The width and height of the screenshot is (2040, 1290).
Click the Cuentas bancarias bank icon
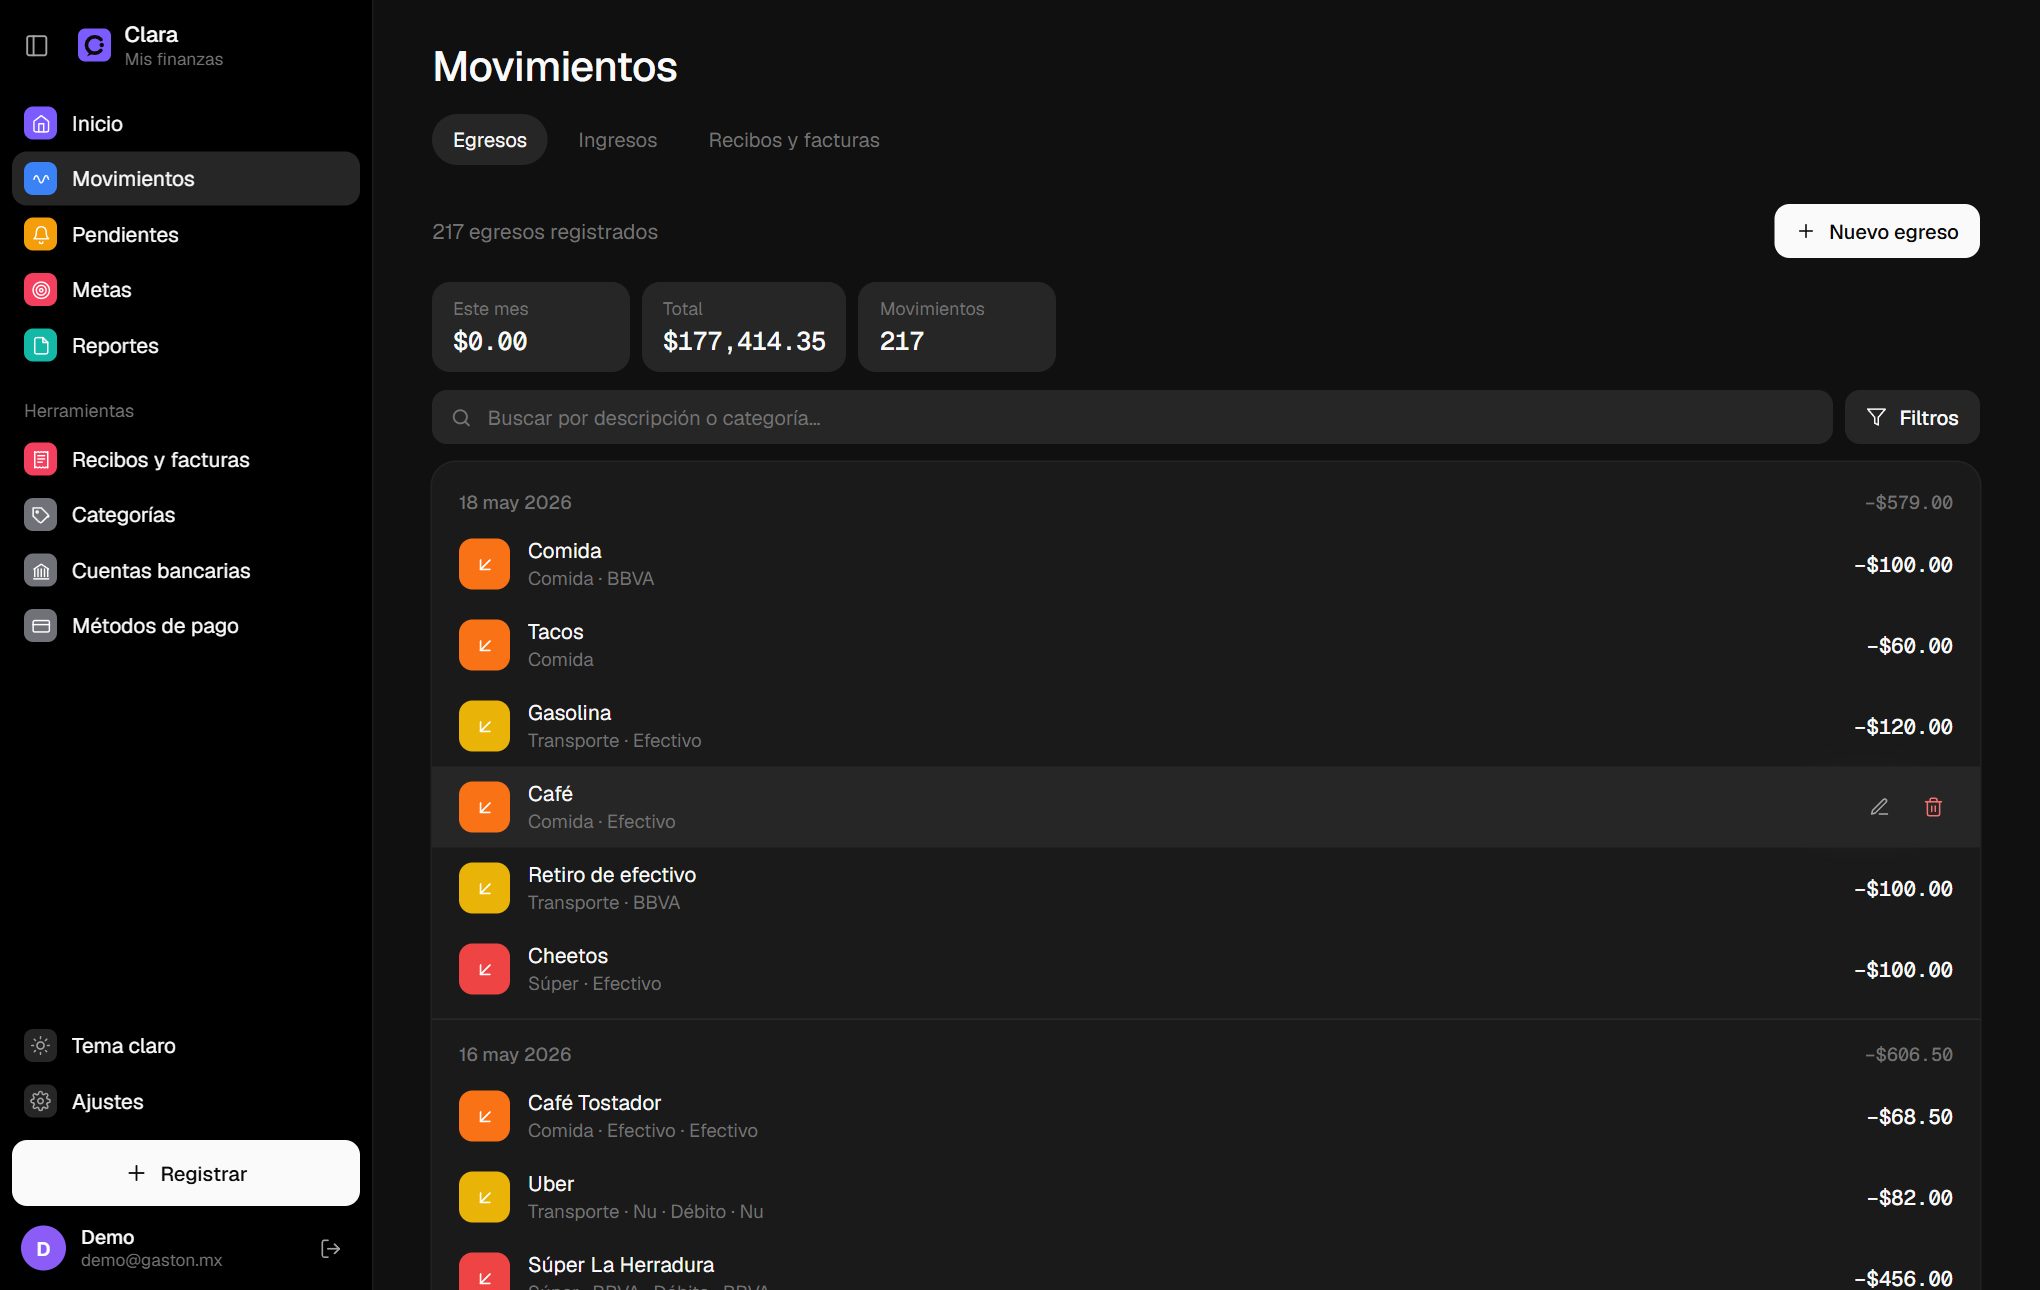[41, 571]
